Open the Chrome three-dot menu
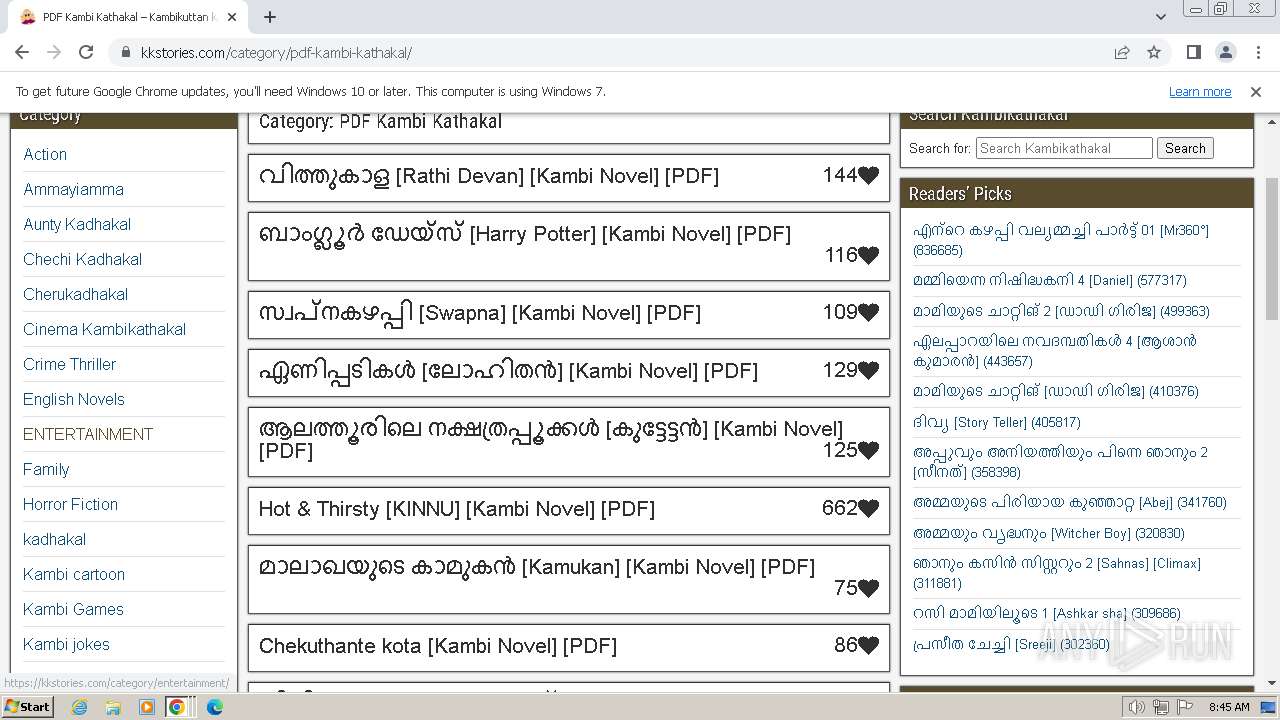The image size is (1280, 720). pyautogui.click(x=1257, y=52)
